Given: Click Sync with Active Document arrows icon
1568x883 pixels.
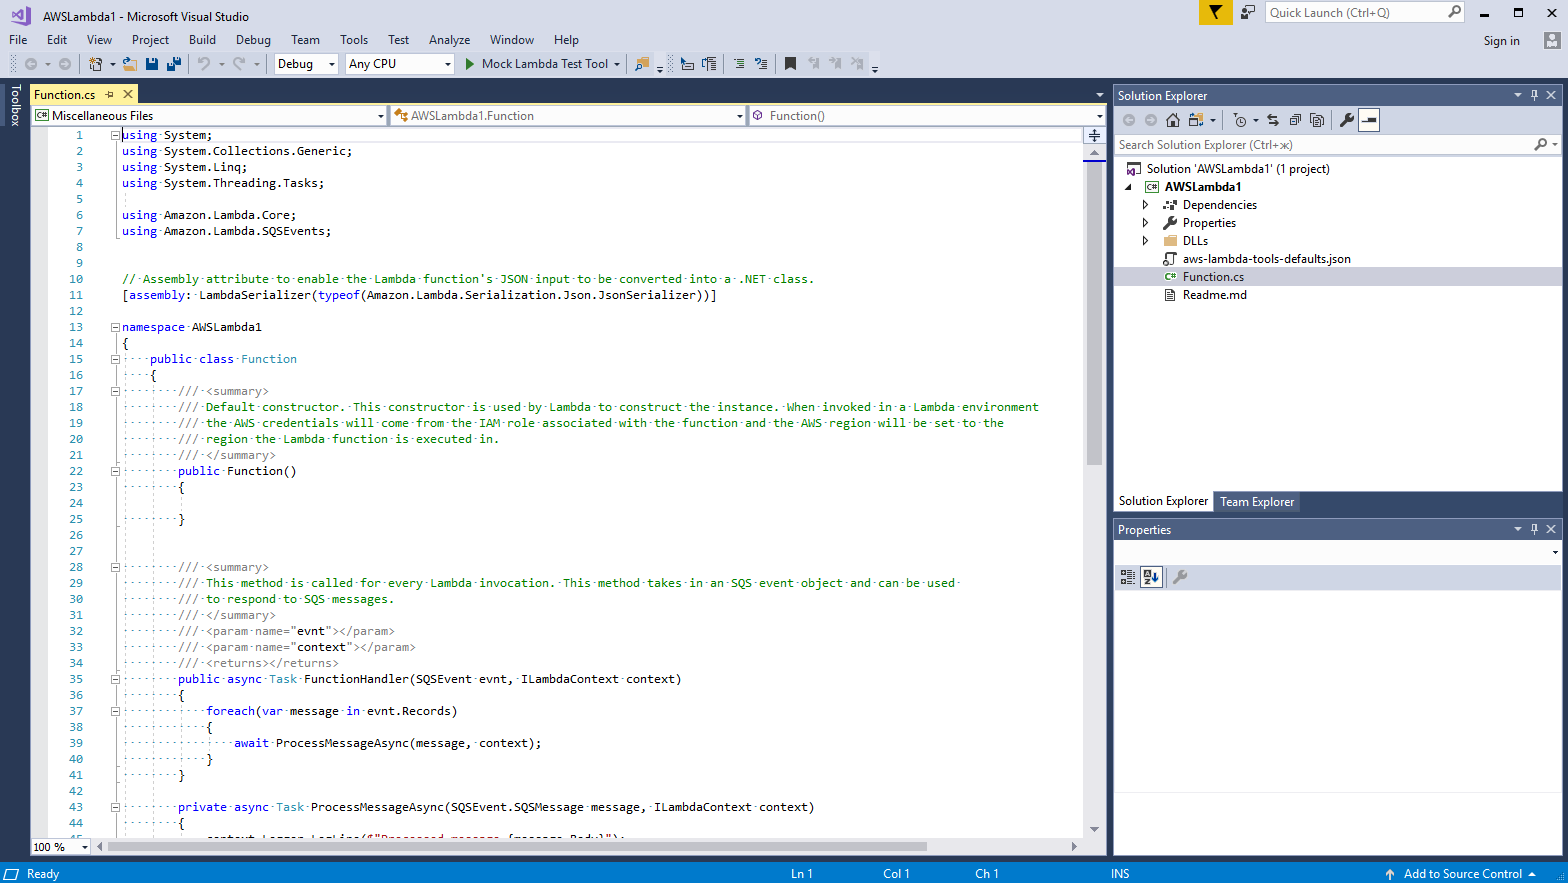Looking at the screenshot, I should pos(1273,120).
